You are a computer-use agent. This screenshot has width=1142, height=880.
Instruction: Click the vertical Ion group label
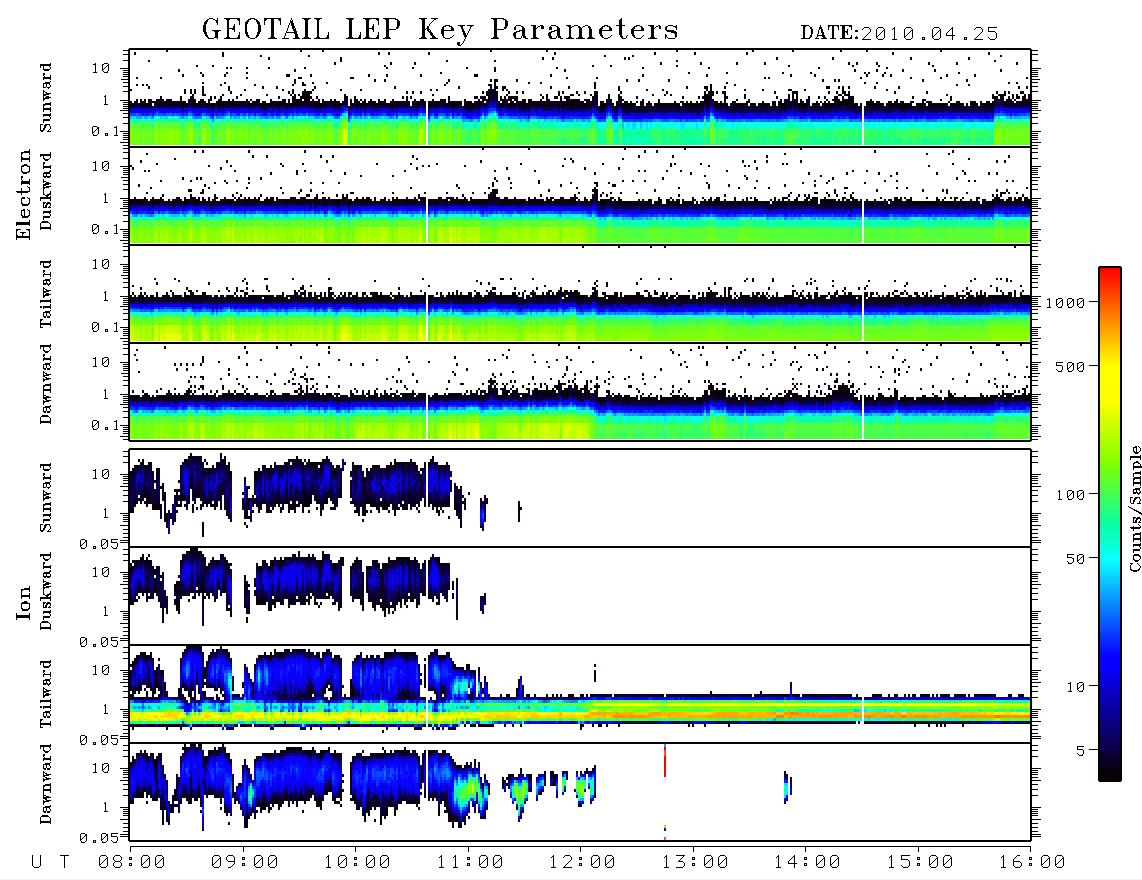[x=23, y=602]
